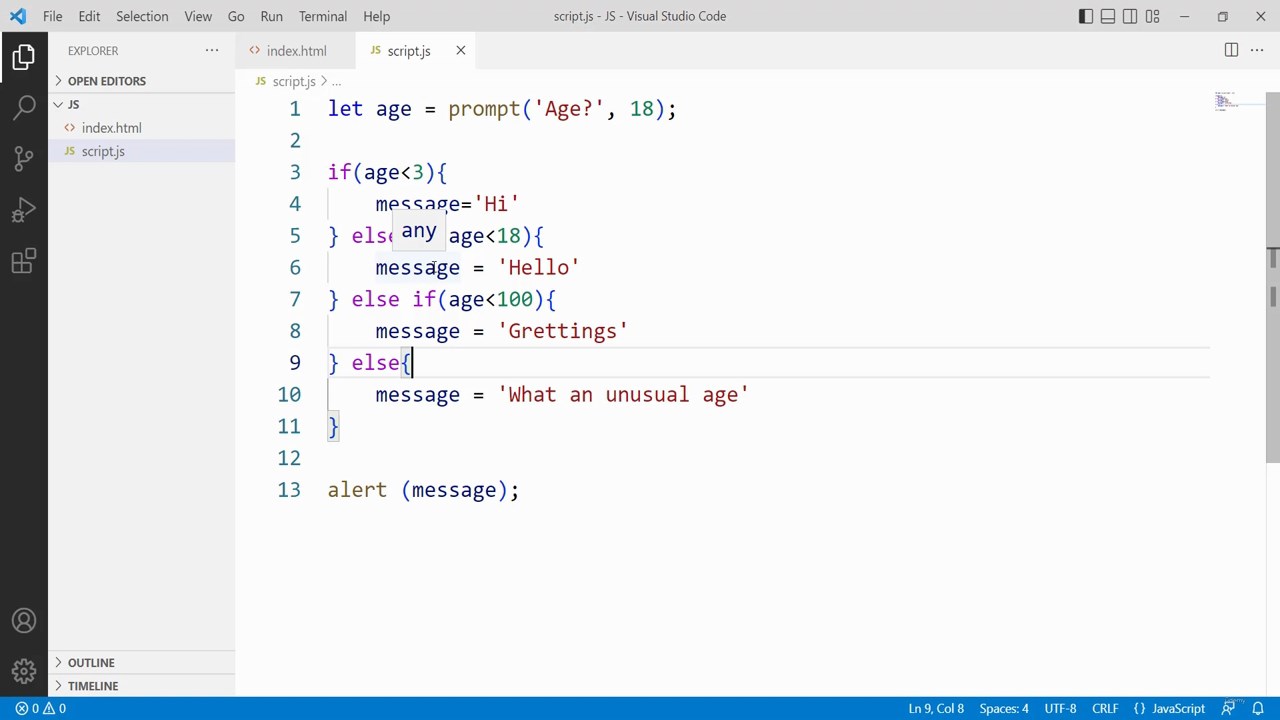Click the VS Code logo icon
Image resolution: width=1280 pixels, height=720 pixels.
[x=18, y=16]
